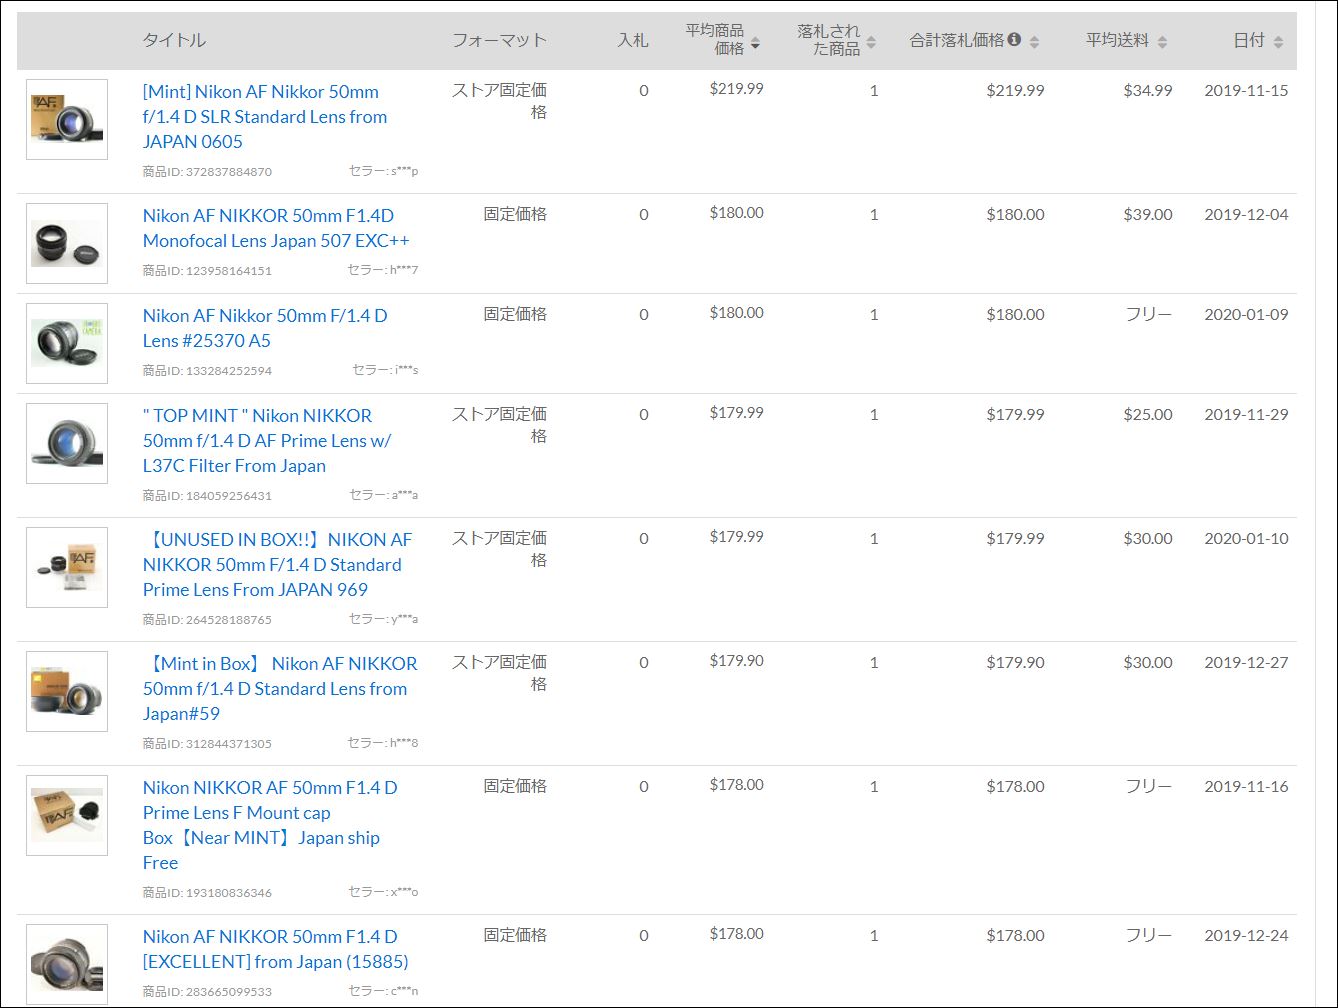This screenshot has height=1008, width=1338.
Task: Click total sold price $179.90 cell
Action: coord(1015,663)
